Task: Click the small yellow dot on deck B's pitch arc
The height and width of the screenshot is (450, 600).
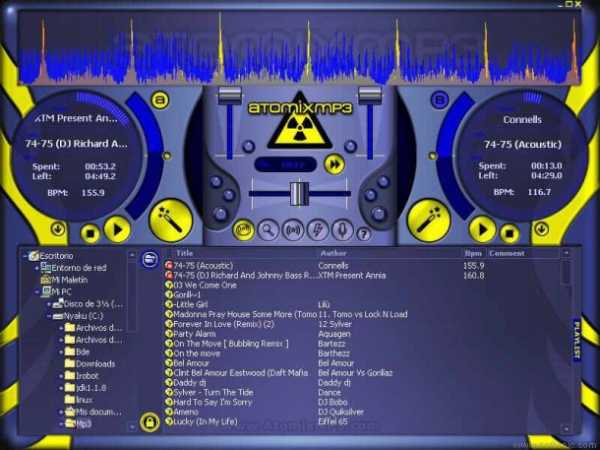Action: 432,156
